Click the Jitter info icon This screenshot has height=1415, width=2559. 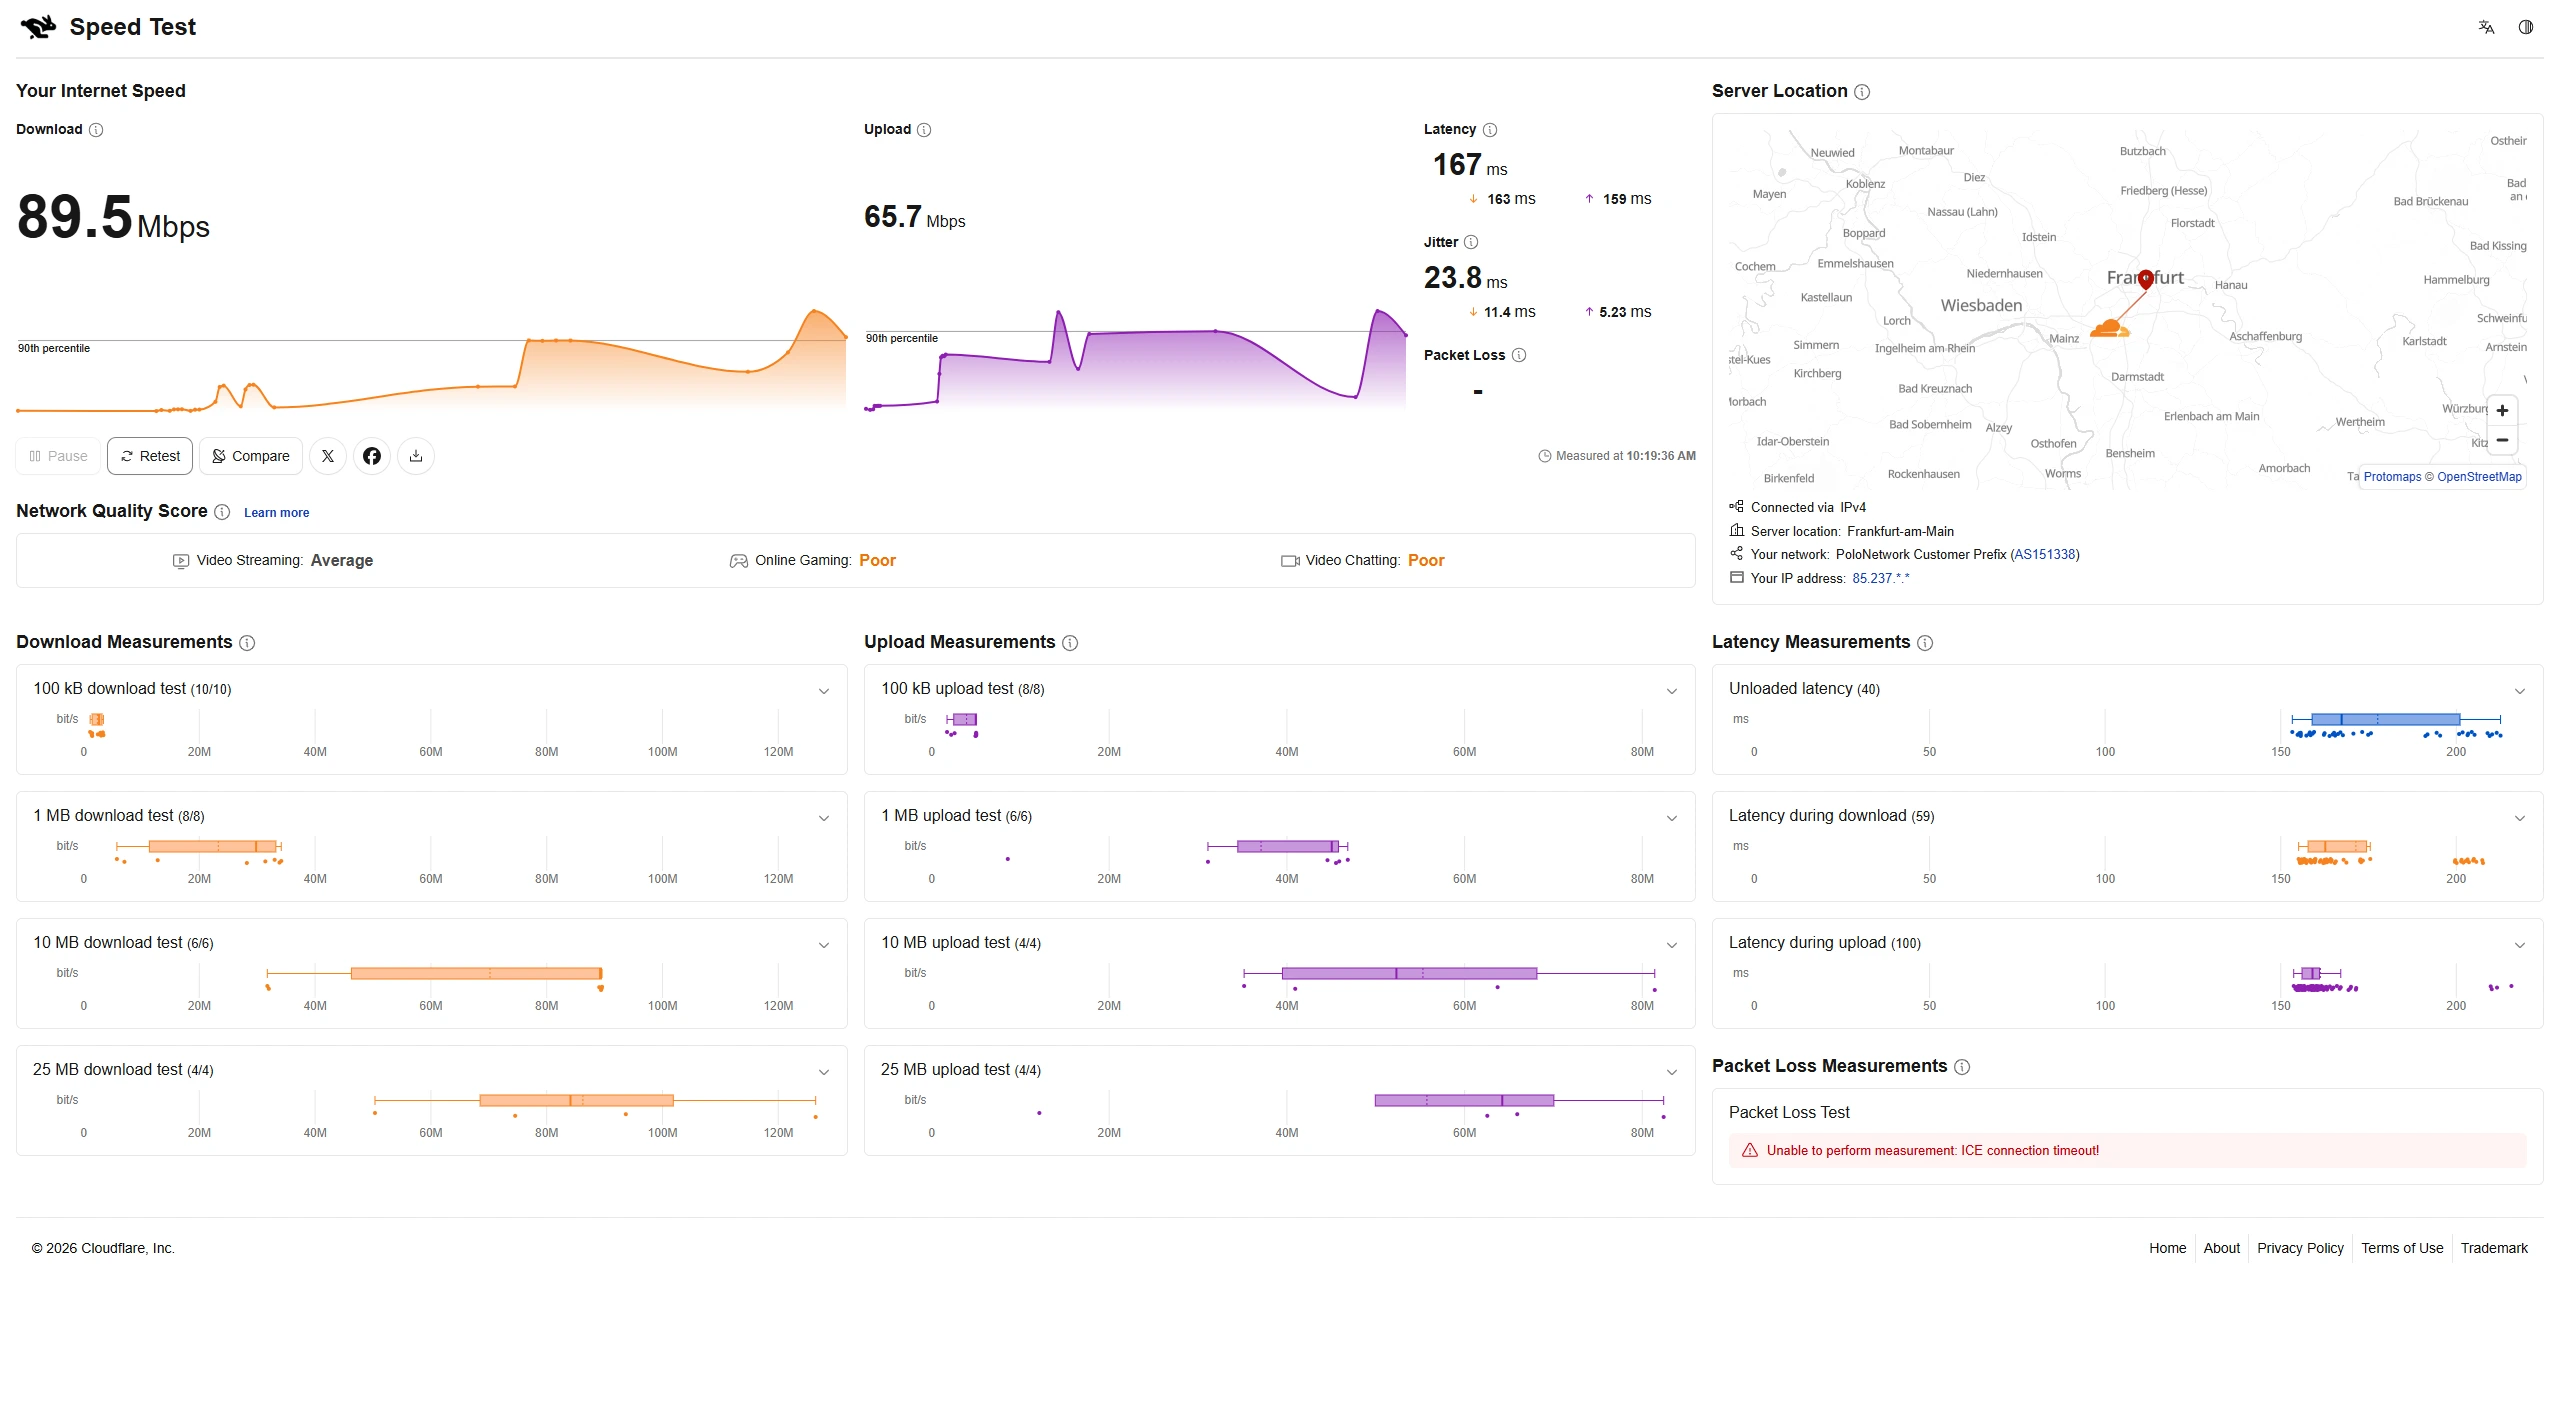coord(1471,243)
